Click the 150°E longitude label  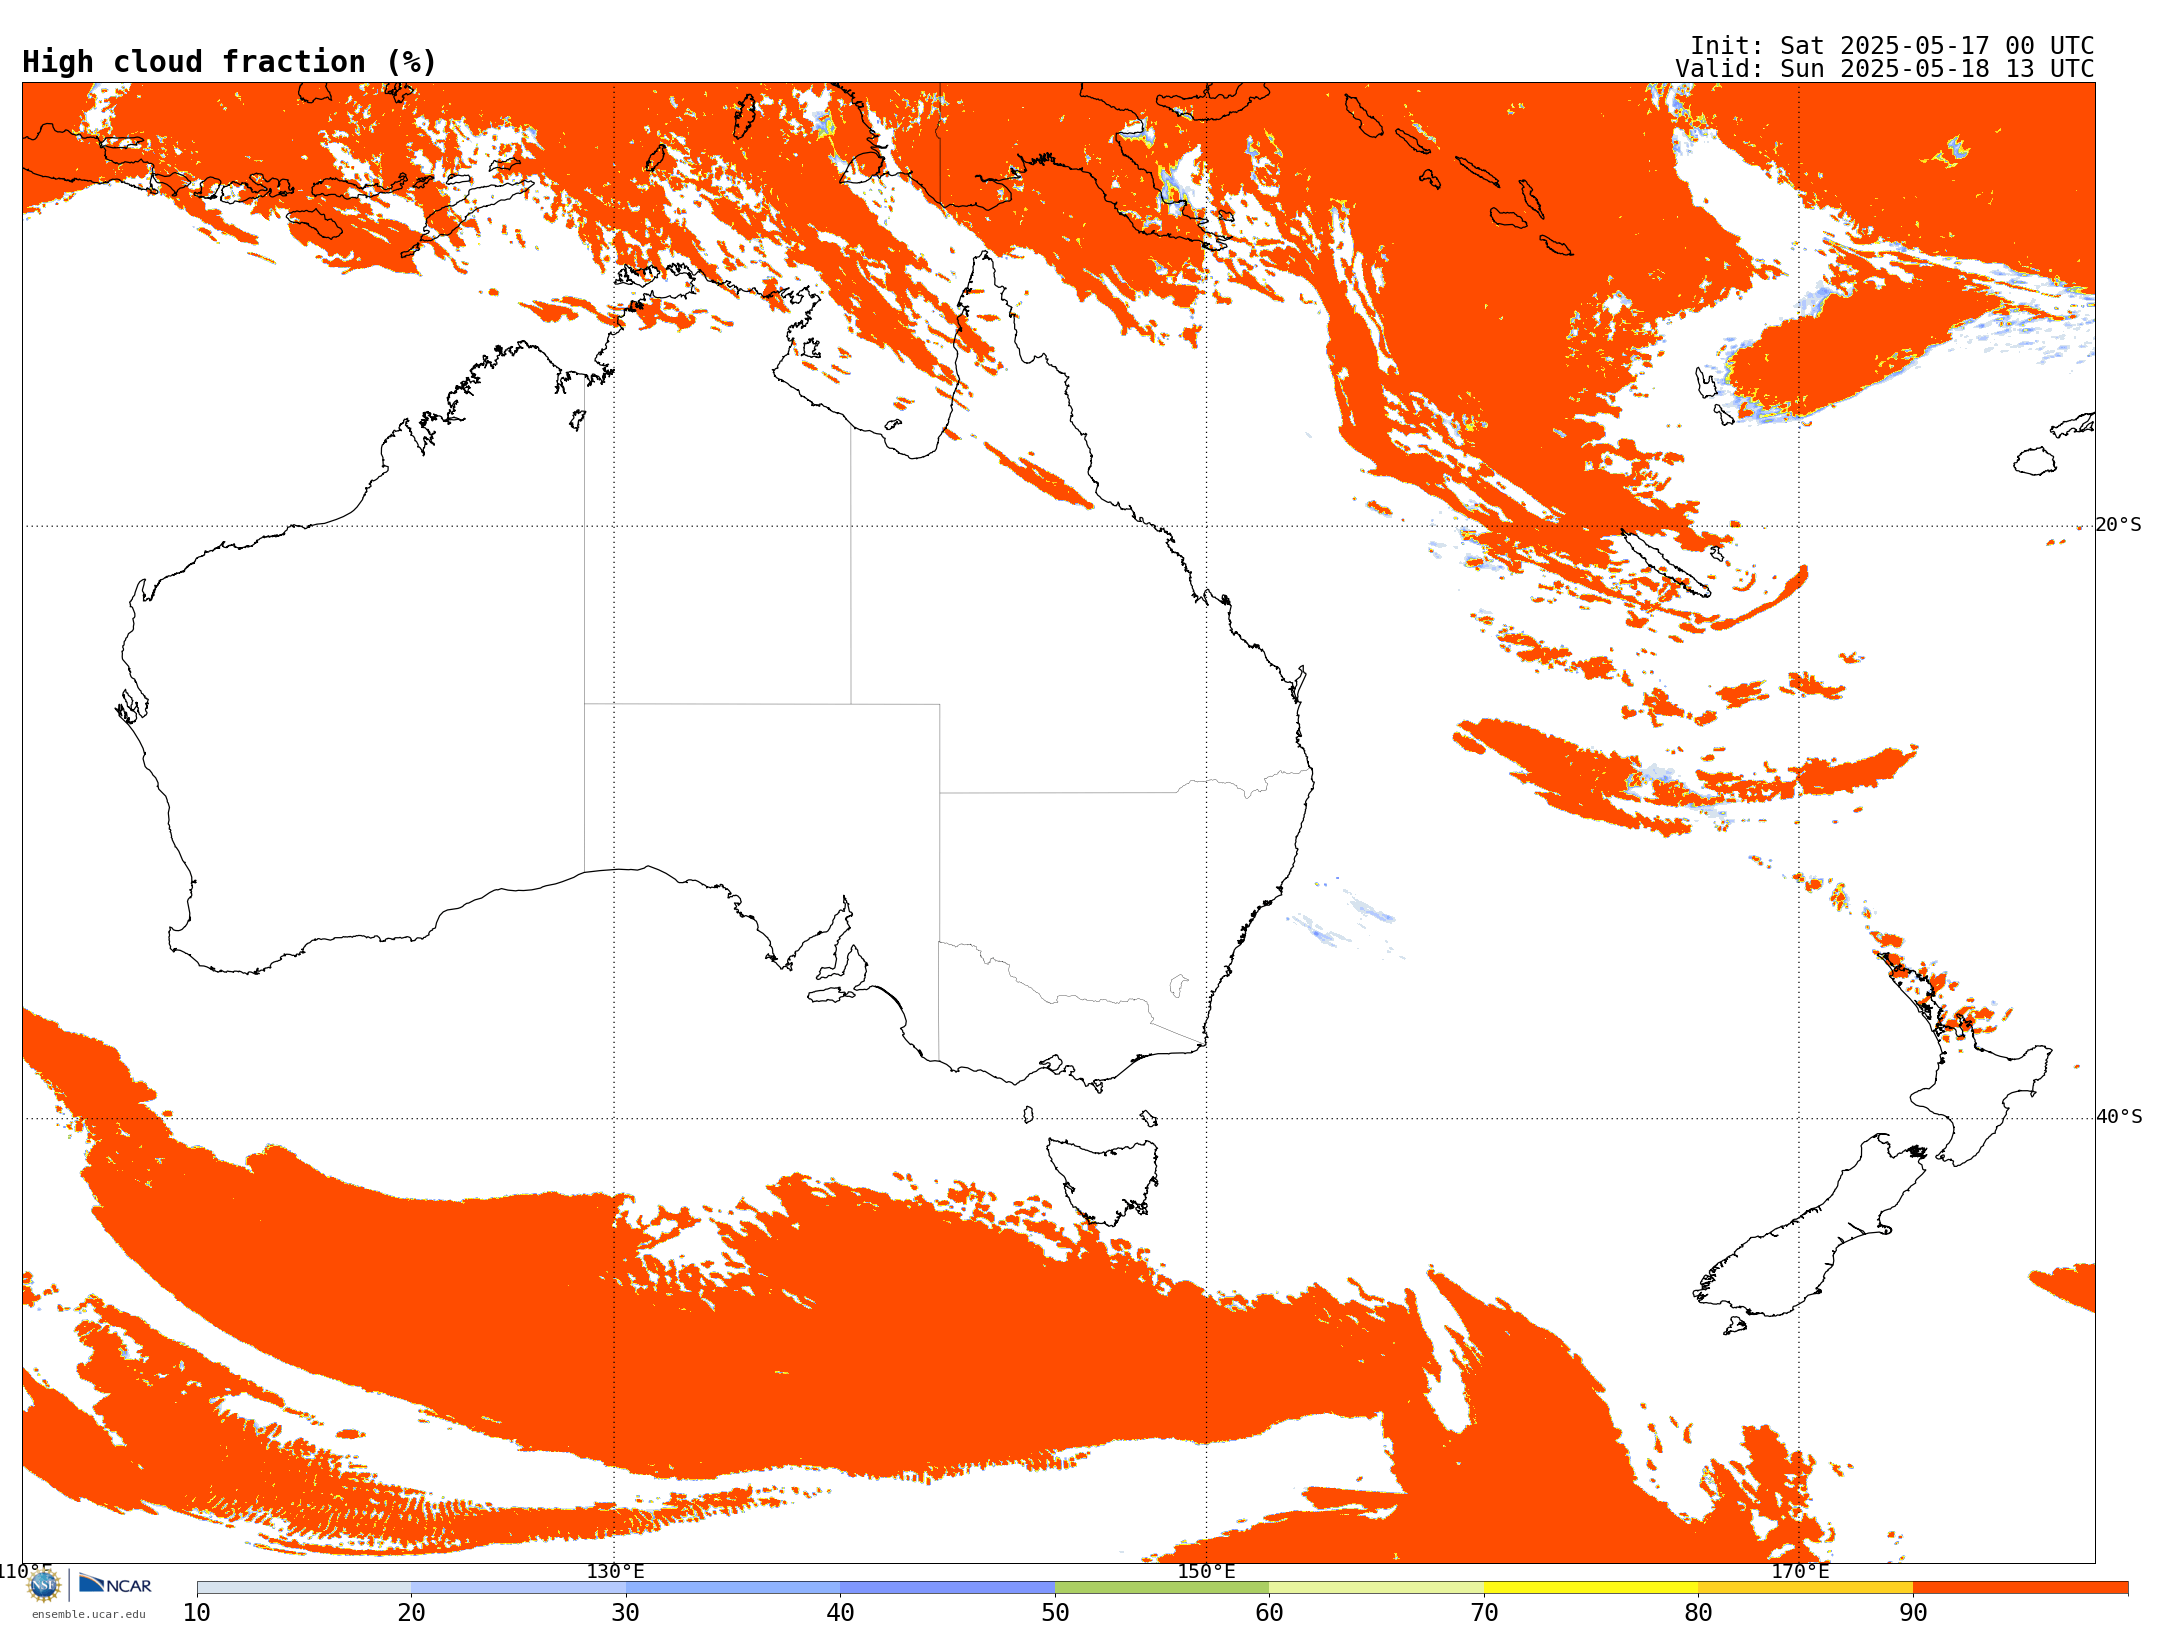click(1206, 1571)
